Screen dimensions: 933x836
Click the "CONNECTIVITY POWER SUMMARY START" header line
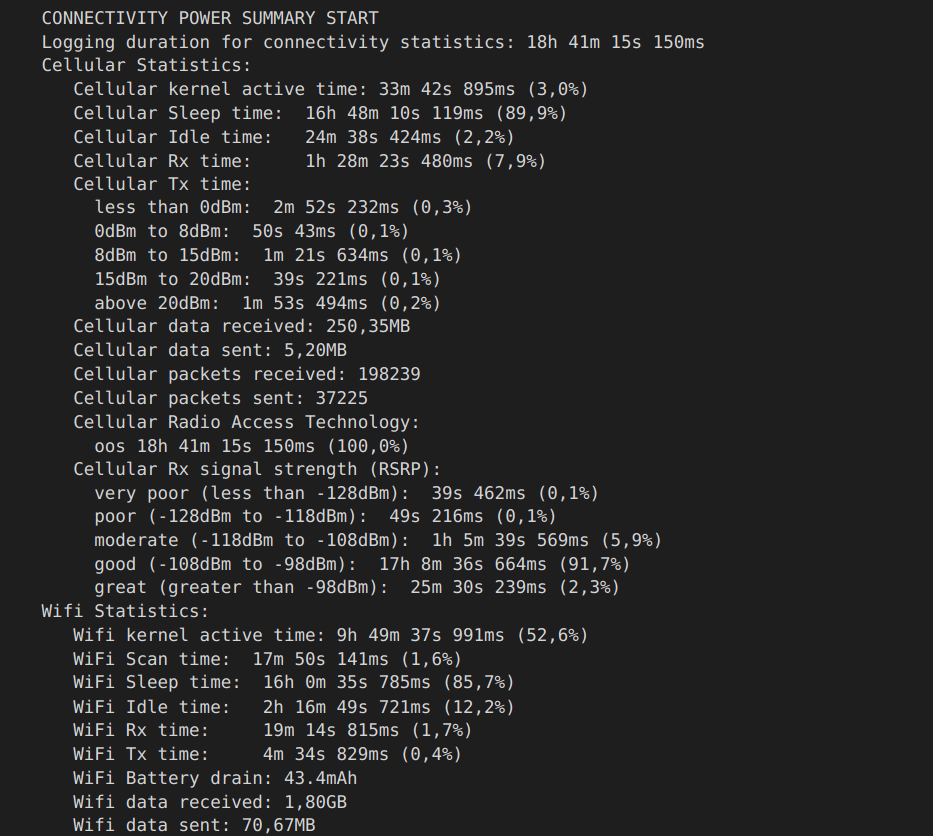[210, 18]
